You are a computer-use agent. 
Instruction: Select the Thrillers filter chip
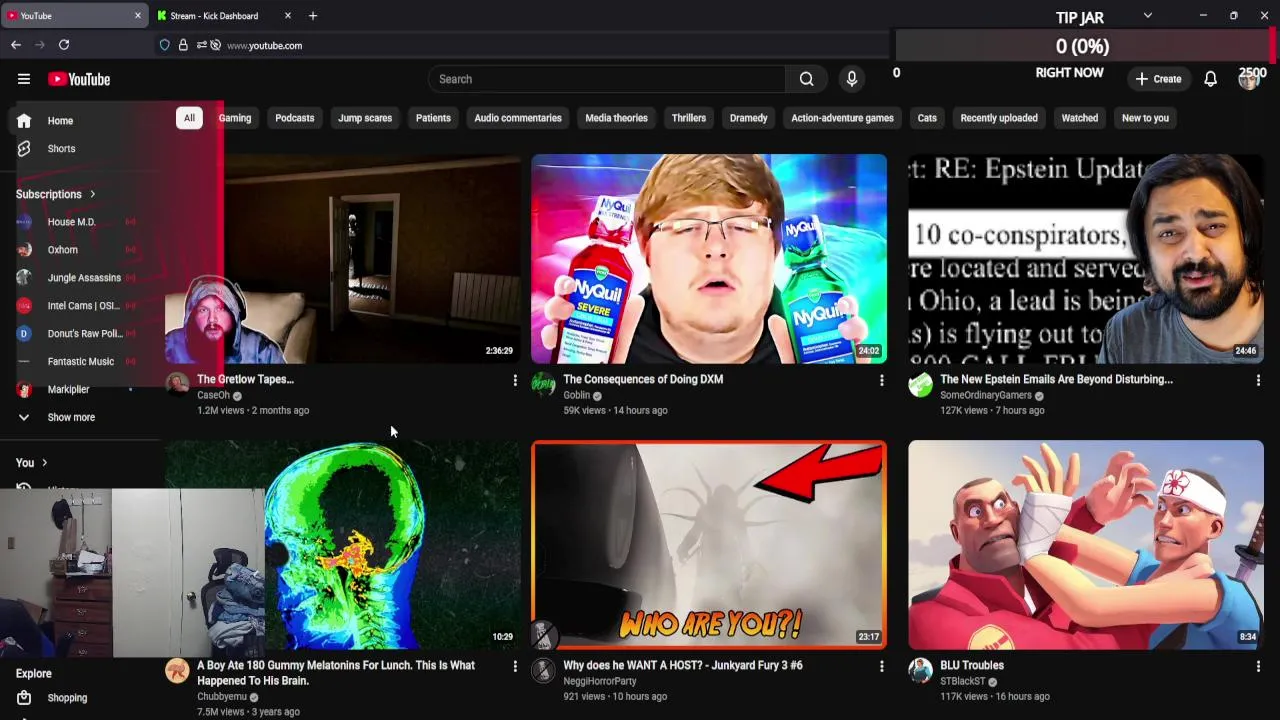688,118
